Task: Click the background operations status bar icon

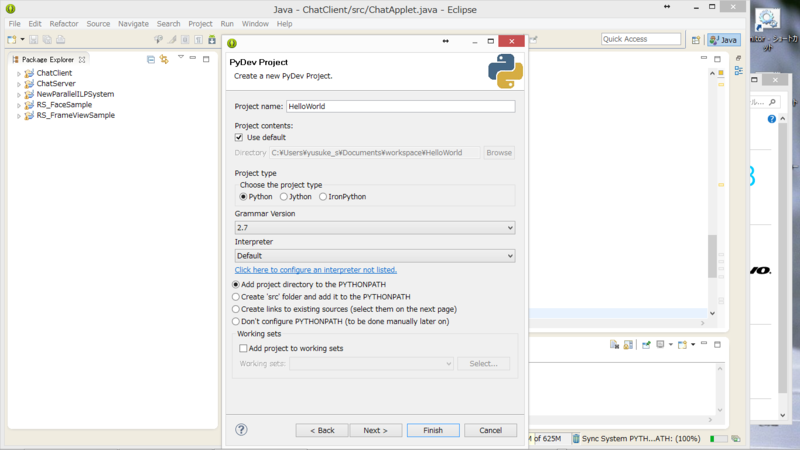Action: 736,438
